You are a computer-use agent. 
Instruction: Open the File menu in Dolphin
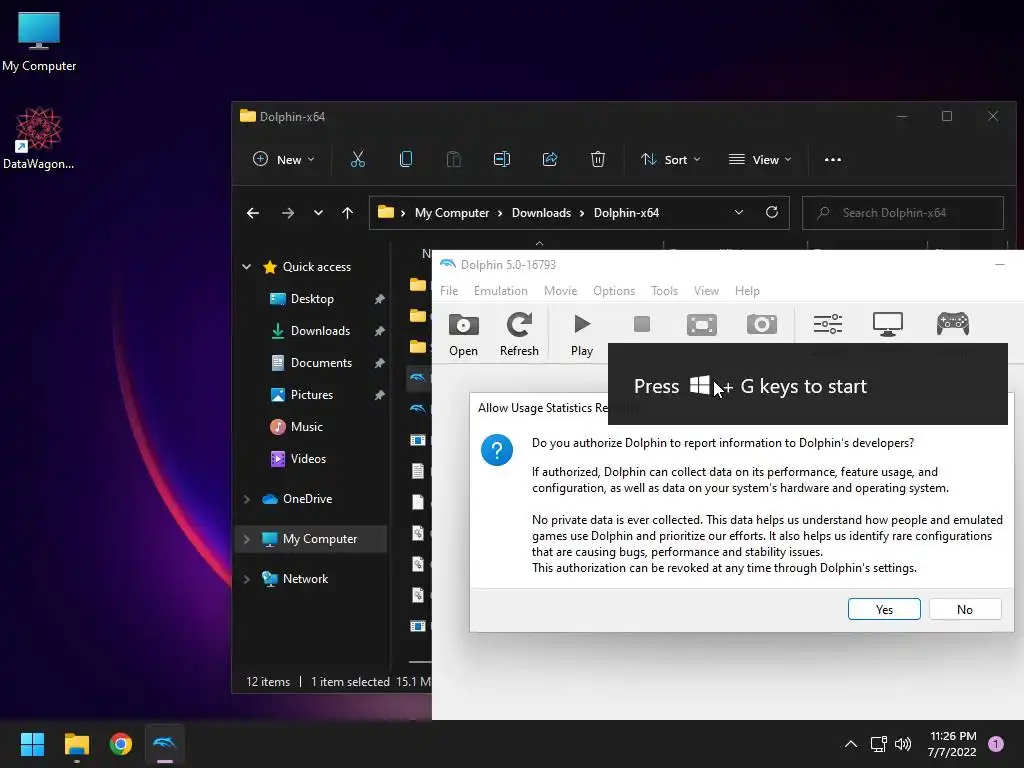point(449,291)
